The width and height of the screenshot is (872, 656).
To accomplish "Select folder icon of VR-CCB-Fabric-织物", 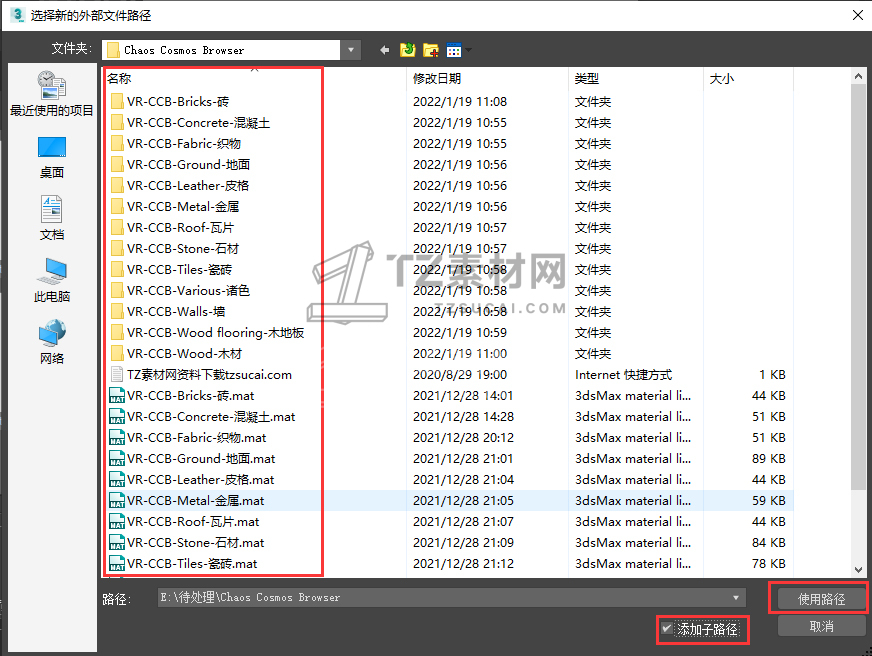I will point(117,143).
